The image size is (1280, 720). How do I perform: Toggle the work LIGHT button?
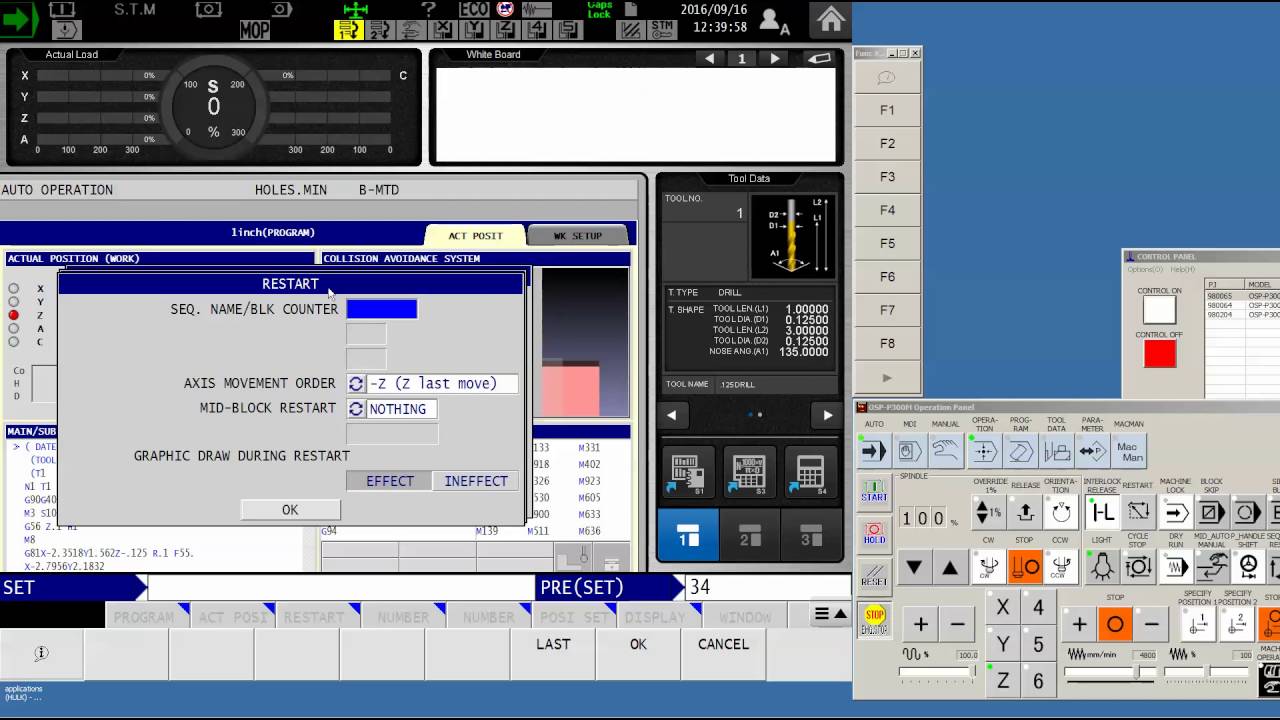[1102, 567]
